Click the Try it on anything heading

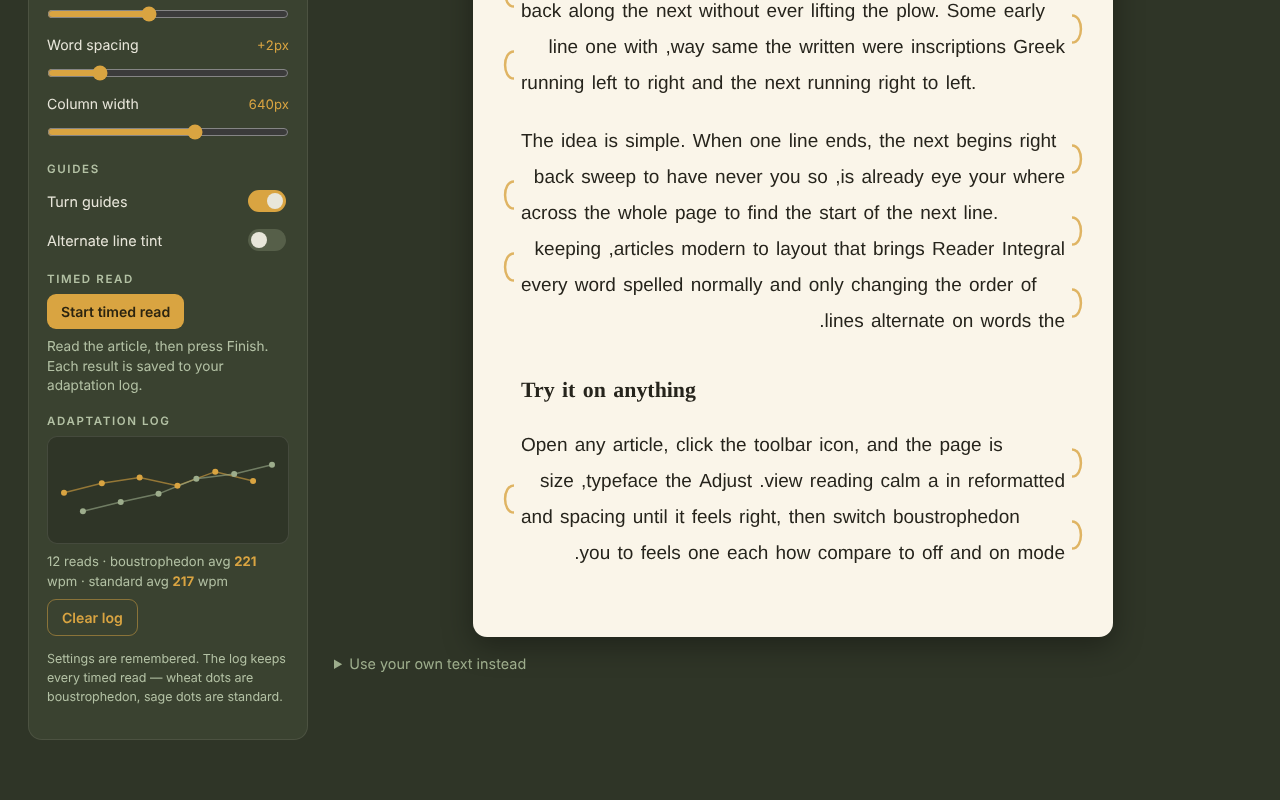tap(608, 390)
